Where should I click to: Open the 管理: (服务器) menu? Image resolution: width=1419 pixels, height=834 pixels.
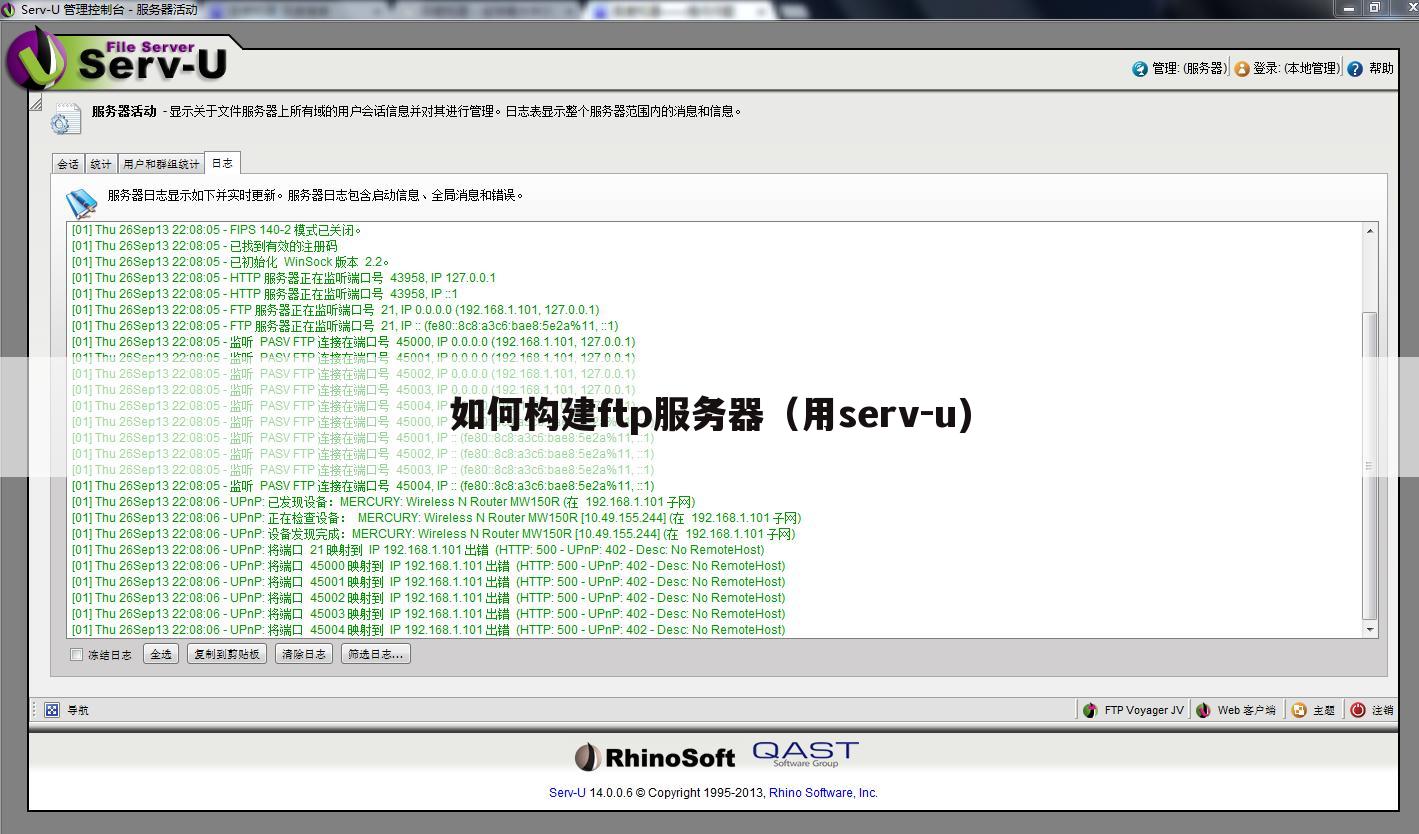click(x=1179, y=69)
